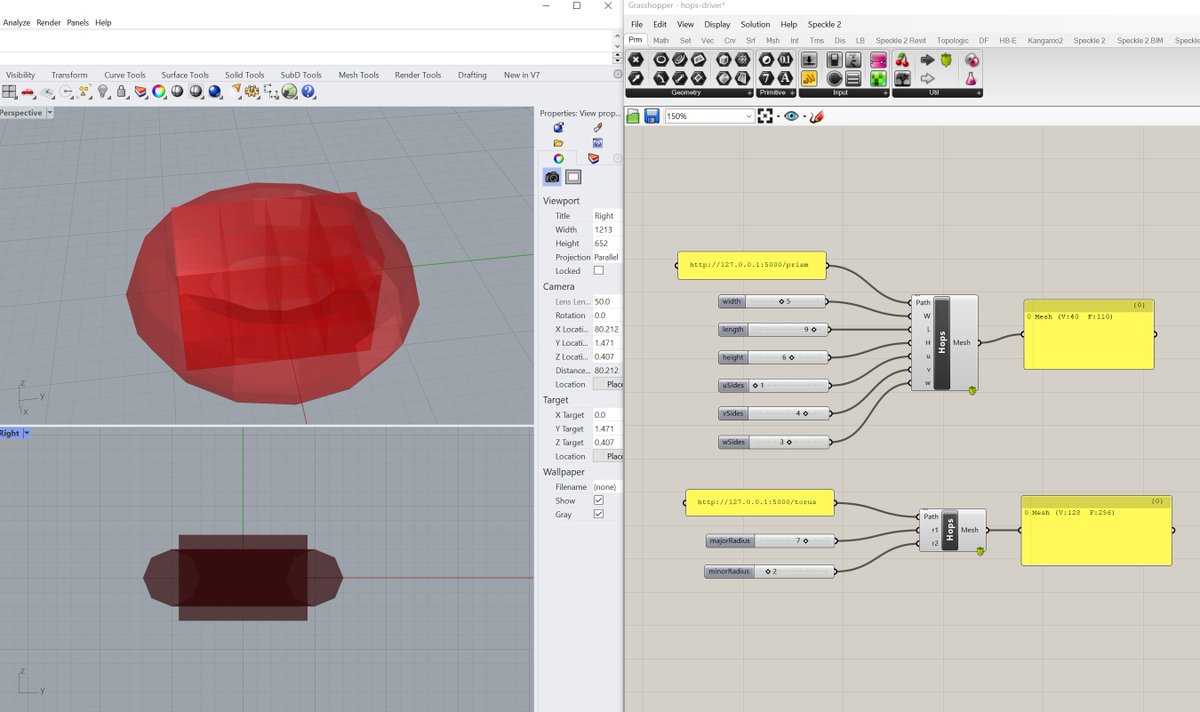Open file with Grasshopper green folder icon
Image resolution: width=1200 pixels, height=712 pixels.
click(x=633, y=117)
